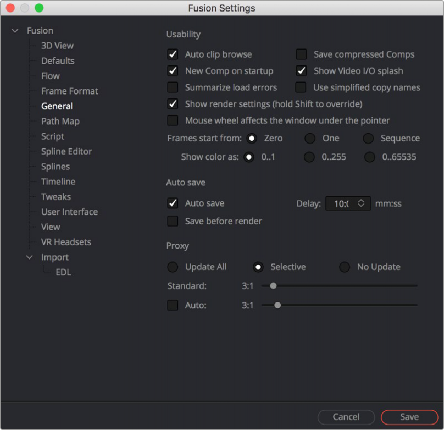Image resolution: width=444 pixels, height=430 pixels.
Task: Save the Fusion settings
Action: pos(409,417)
